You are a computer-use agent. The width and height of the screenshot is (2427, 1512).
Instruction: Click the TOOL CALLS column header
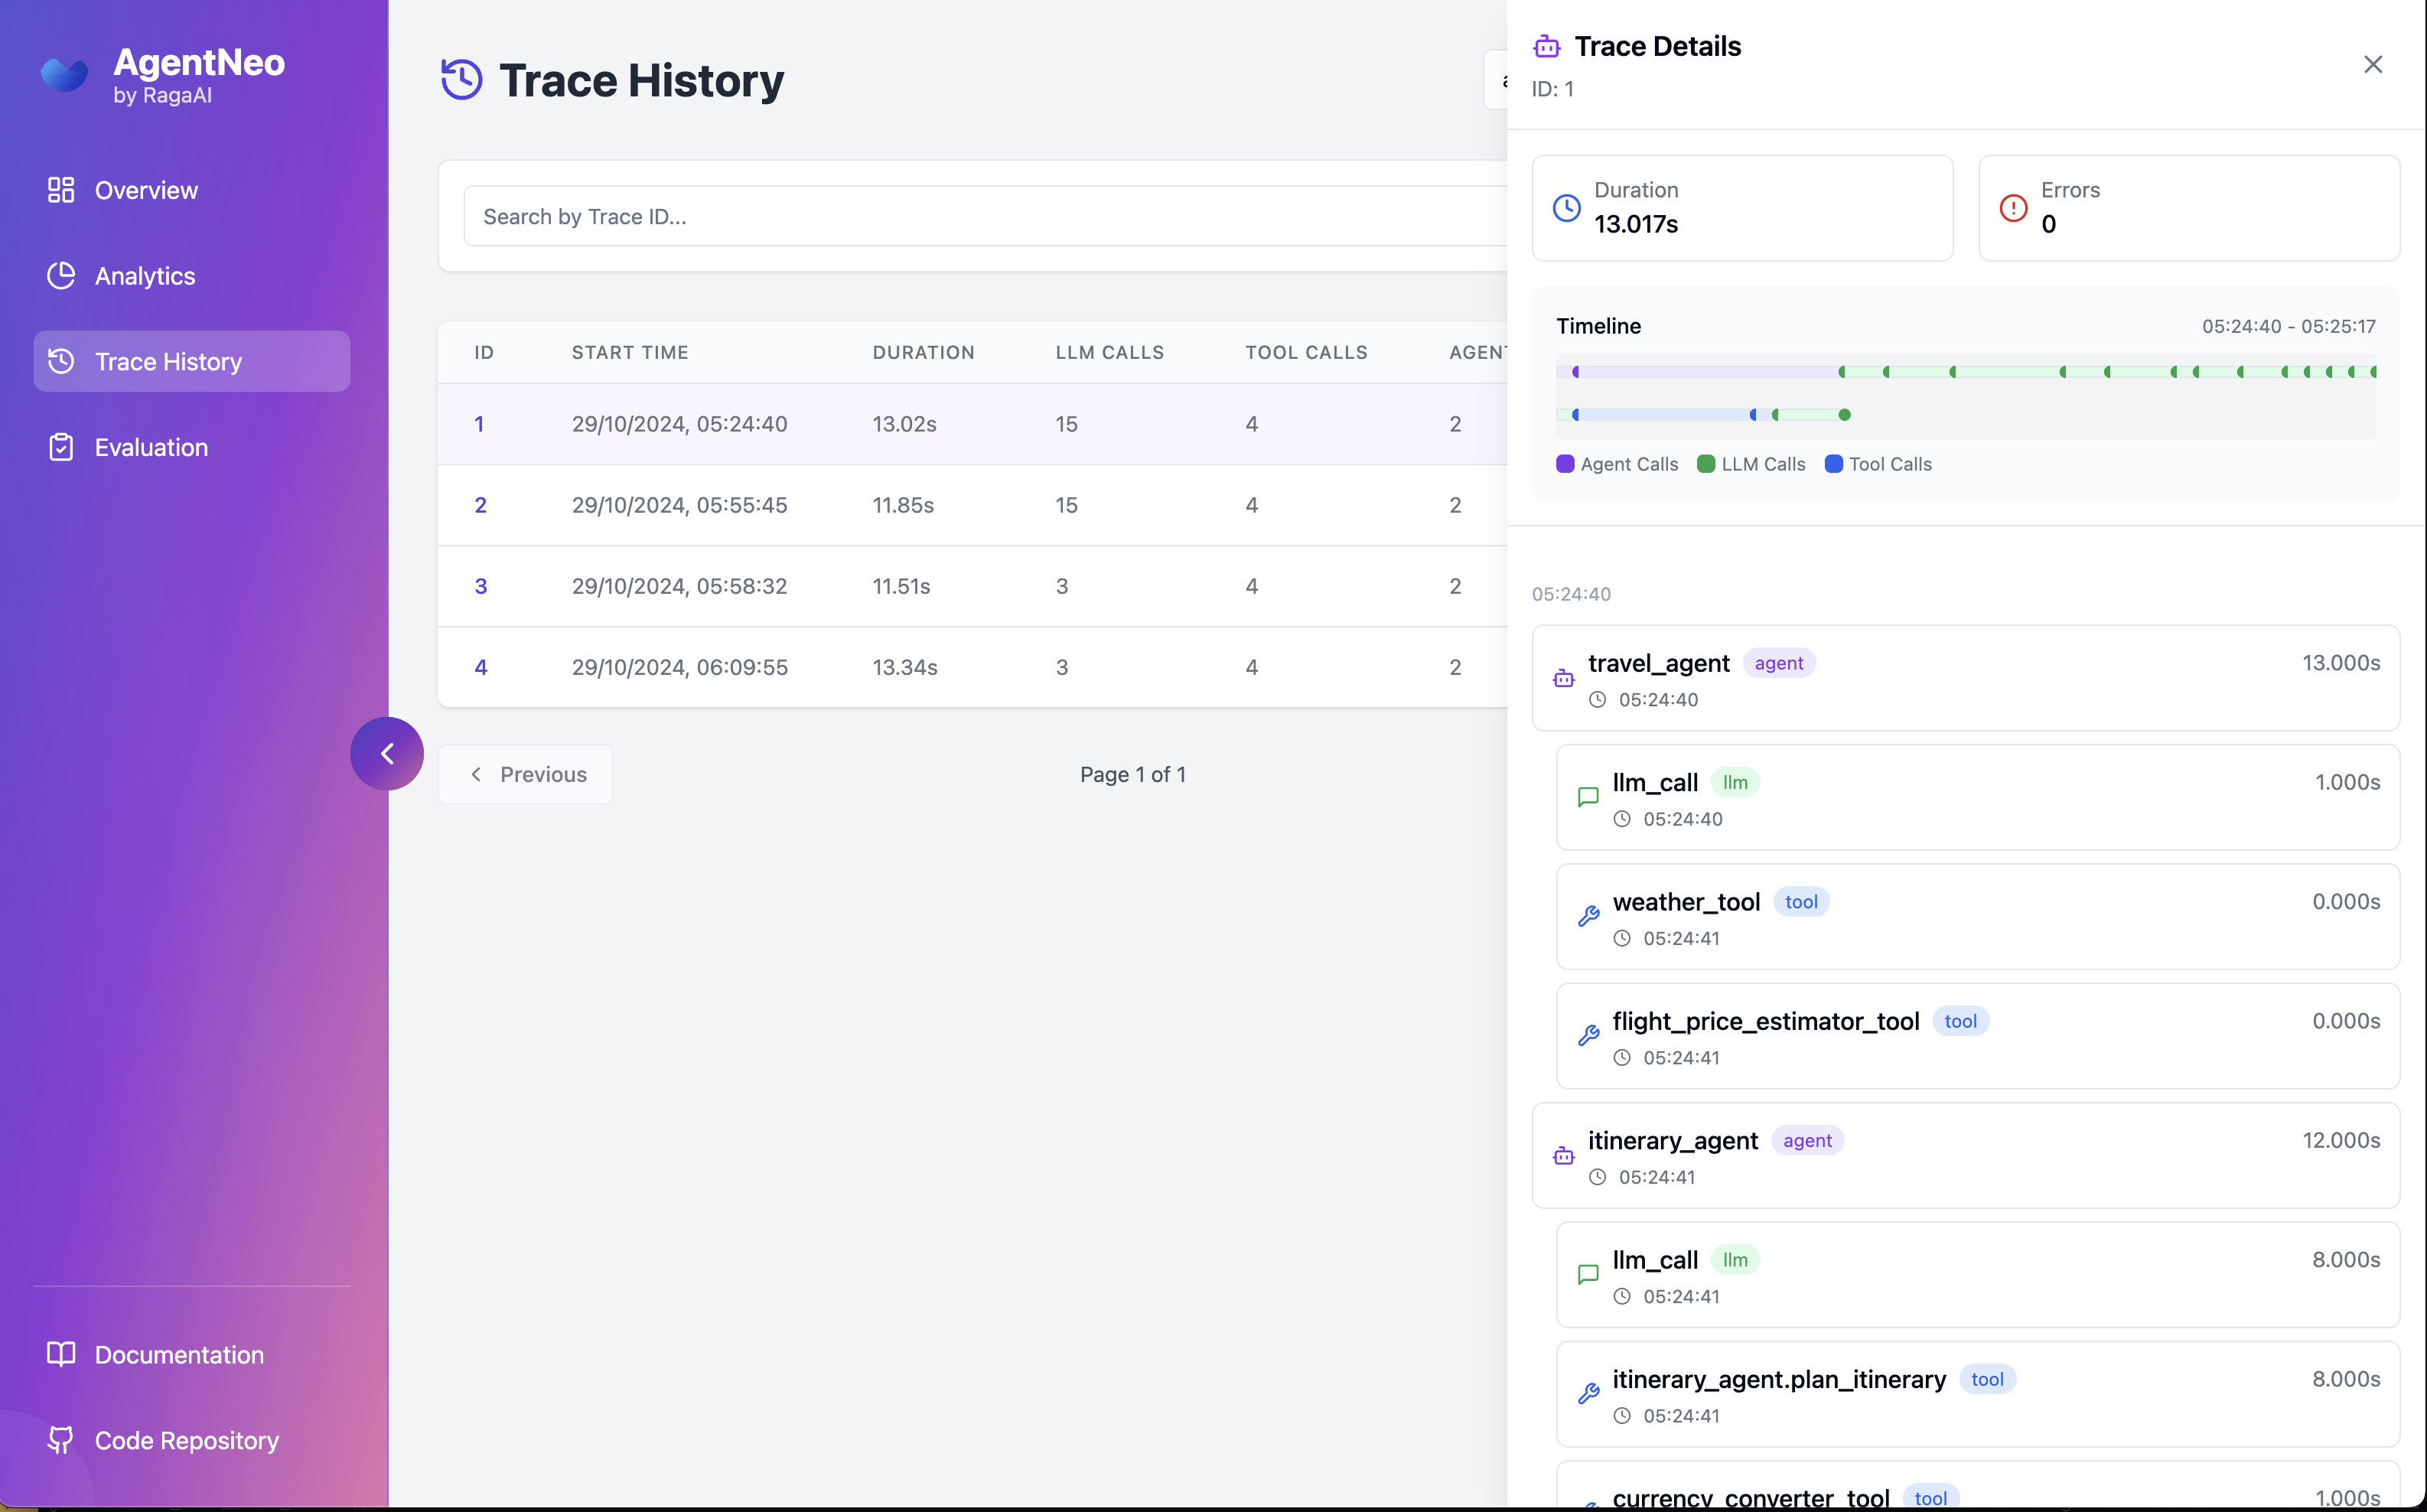tap(1306, 352)
